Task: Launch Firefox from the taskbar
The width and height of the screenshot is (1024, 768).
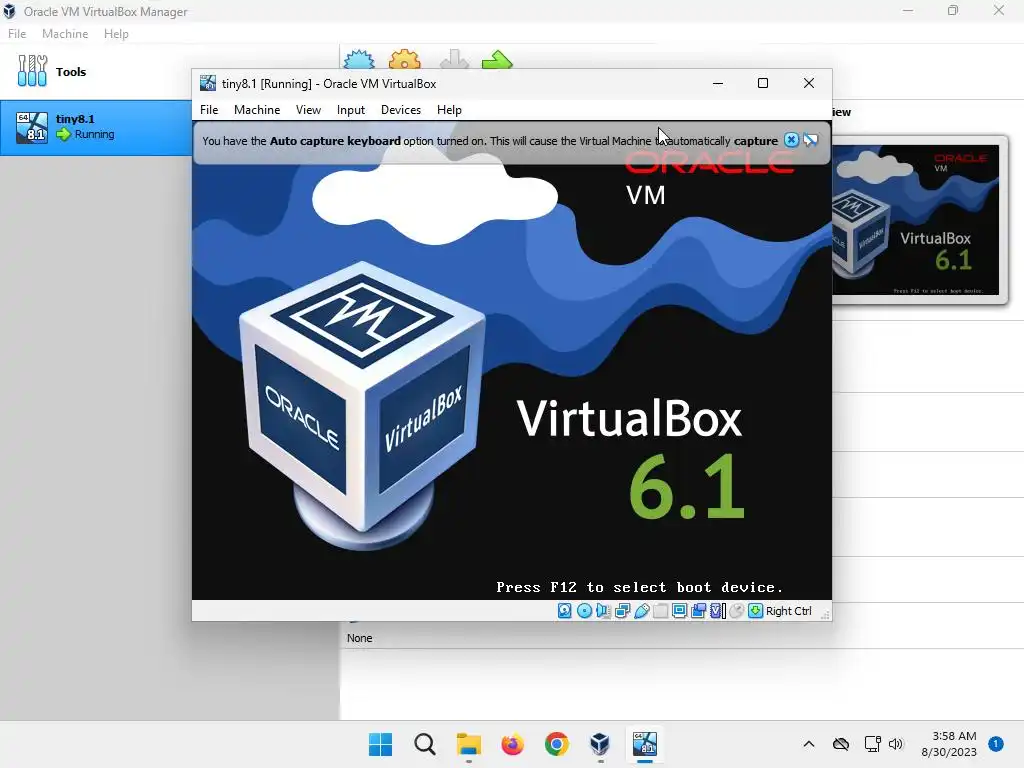Action: point(513,744)
